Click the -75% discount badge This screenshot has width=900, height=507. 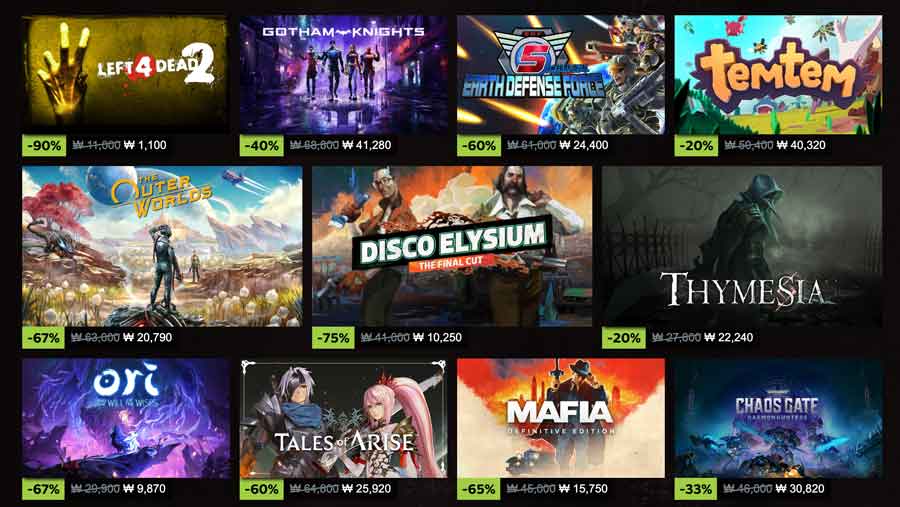tap(333, 338)
